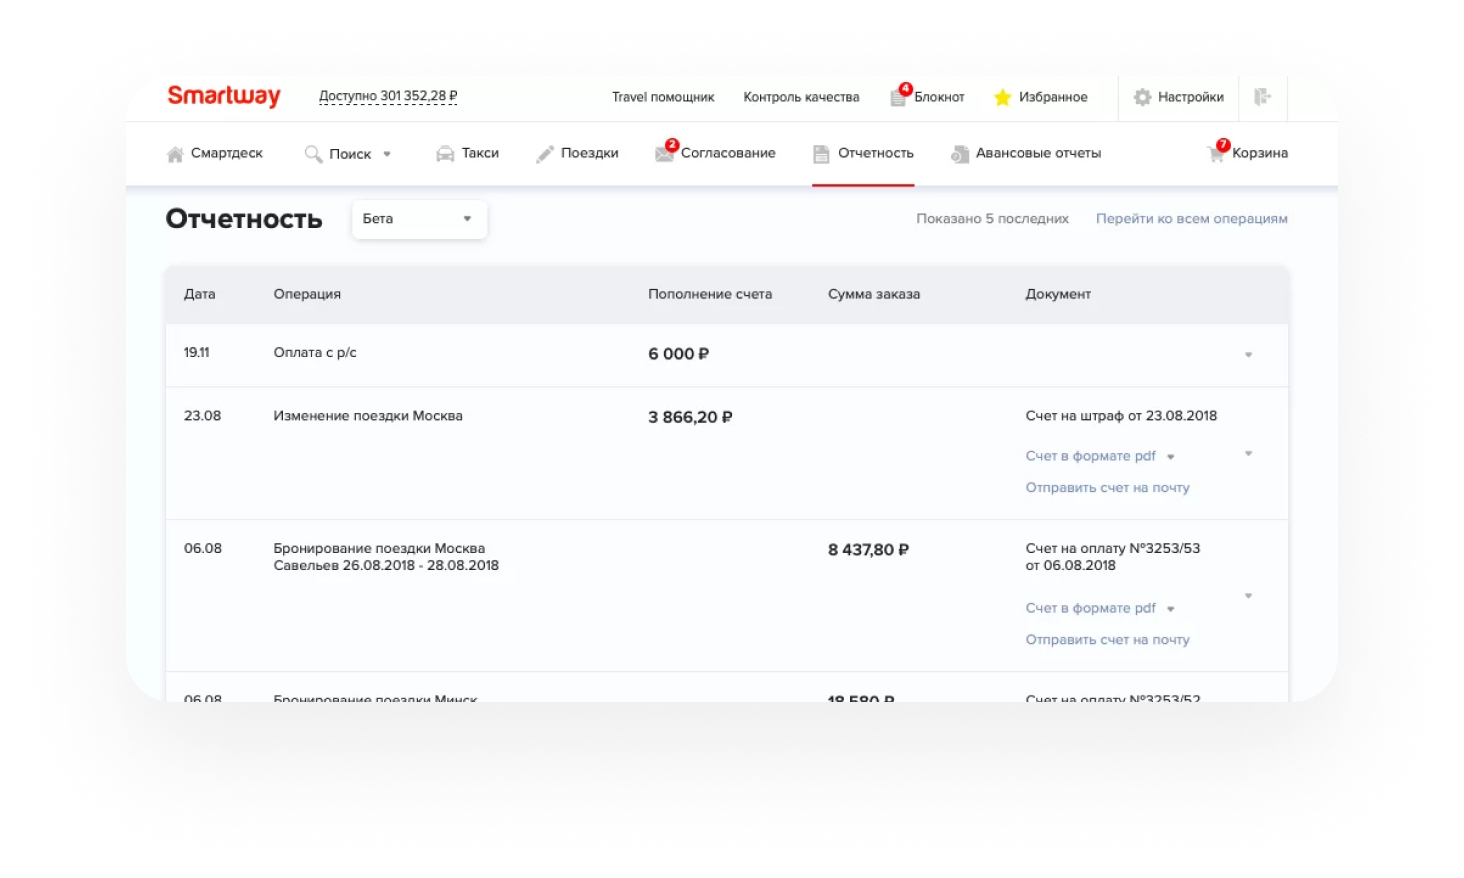Click the Поиск magnifier icon

pos(313,154)
